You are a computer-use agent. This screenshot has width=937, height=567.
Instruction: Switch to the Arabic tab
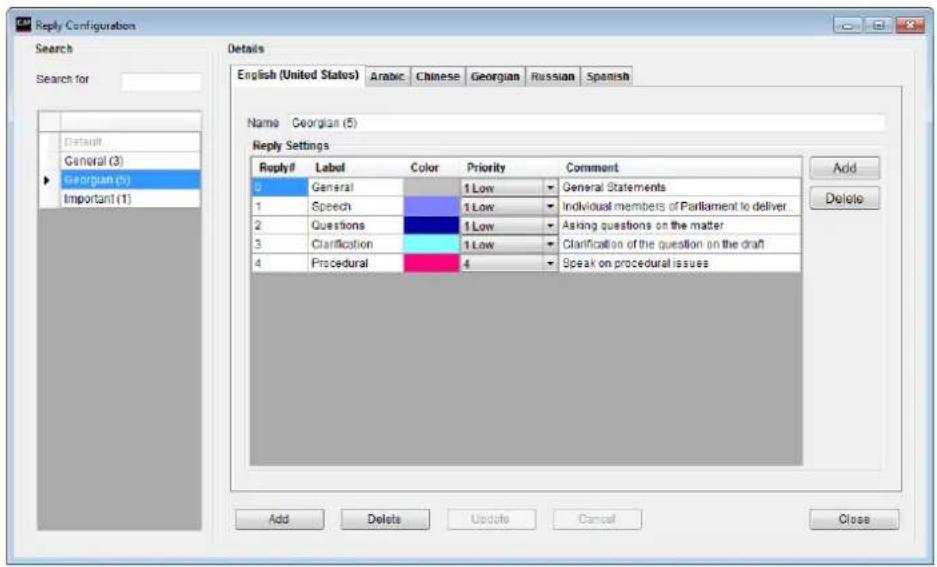coord(387,76)
